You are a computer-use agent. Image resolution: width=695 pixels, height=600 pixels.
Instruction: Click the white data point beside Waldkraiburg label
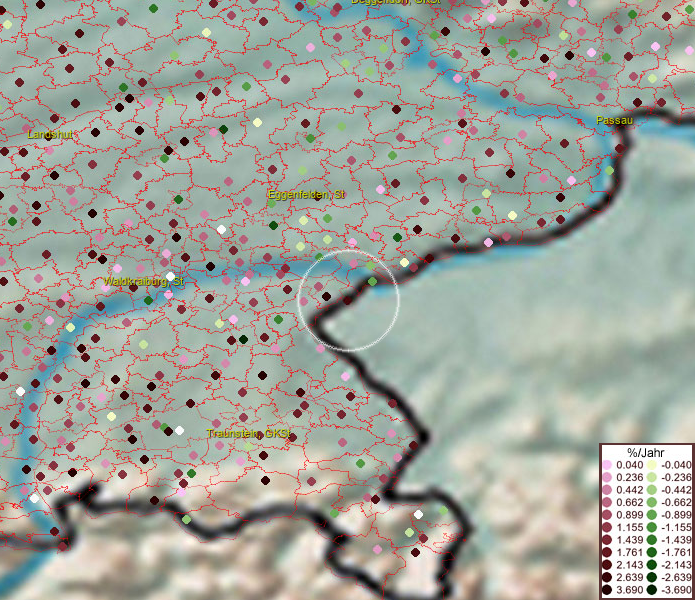(170, 277)
